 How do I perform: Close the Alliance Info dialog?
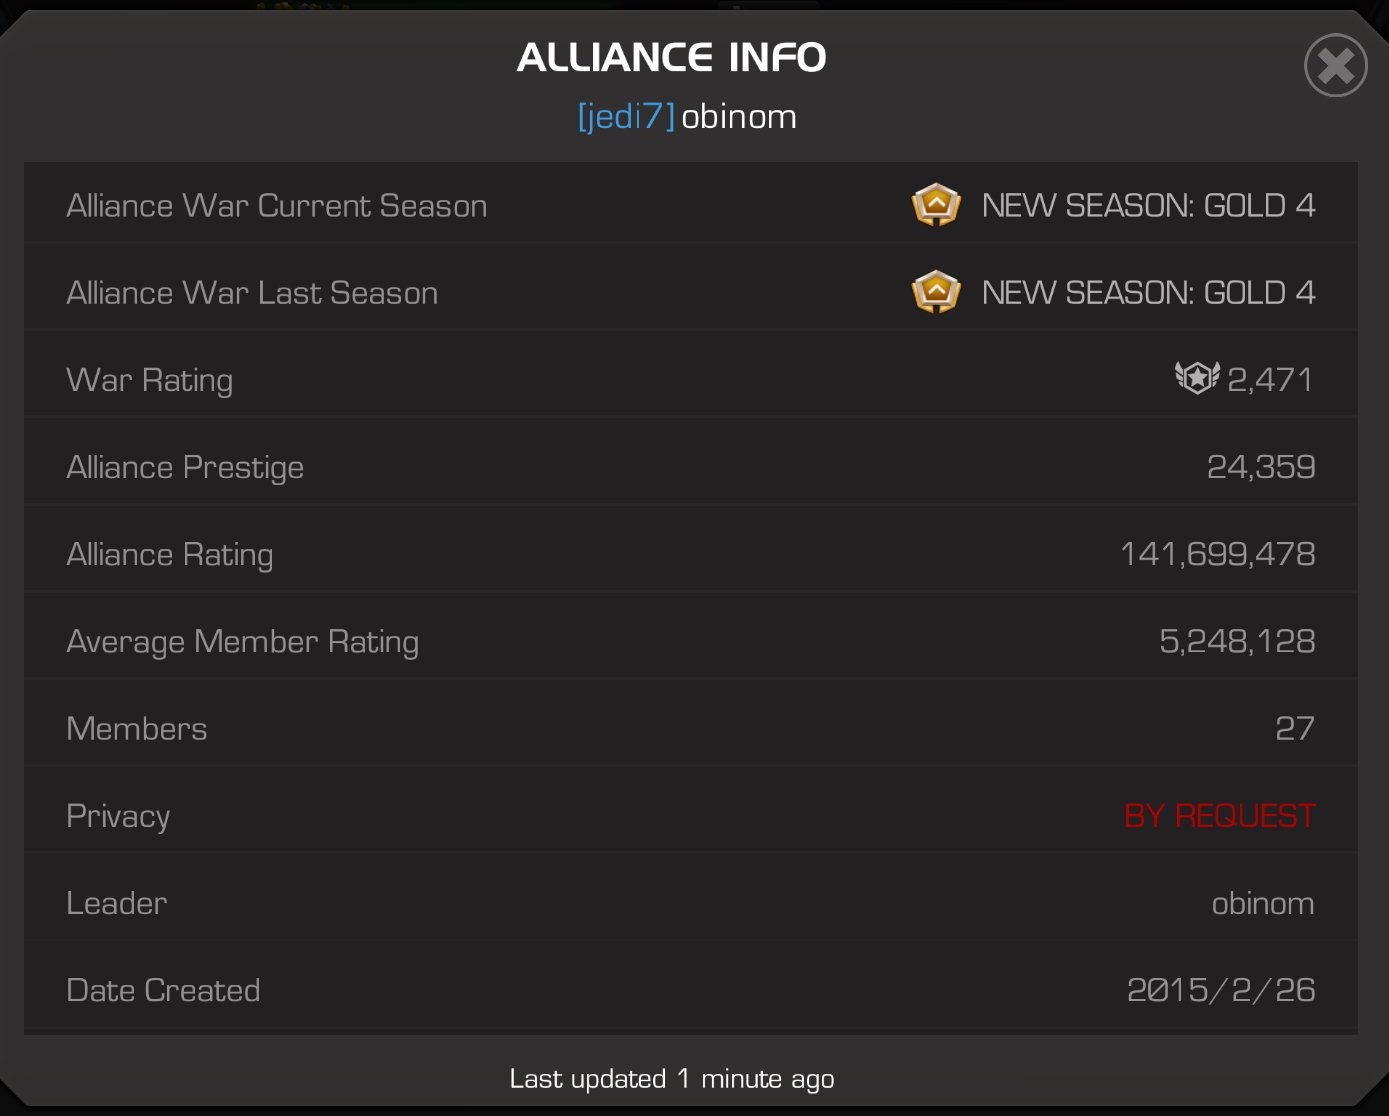pyautogui.click(x=1335, y=66)
